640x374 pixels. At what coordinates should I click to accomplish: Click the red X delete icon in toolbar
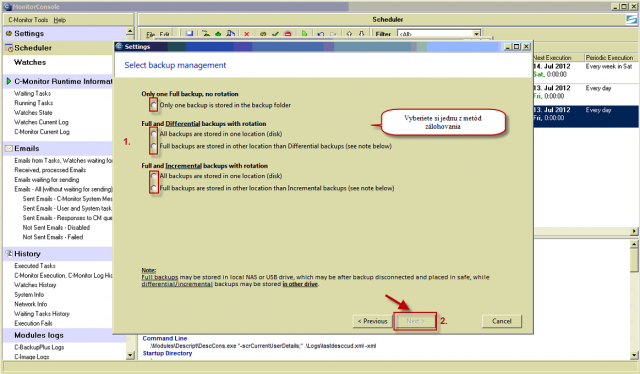click(247, 34)
